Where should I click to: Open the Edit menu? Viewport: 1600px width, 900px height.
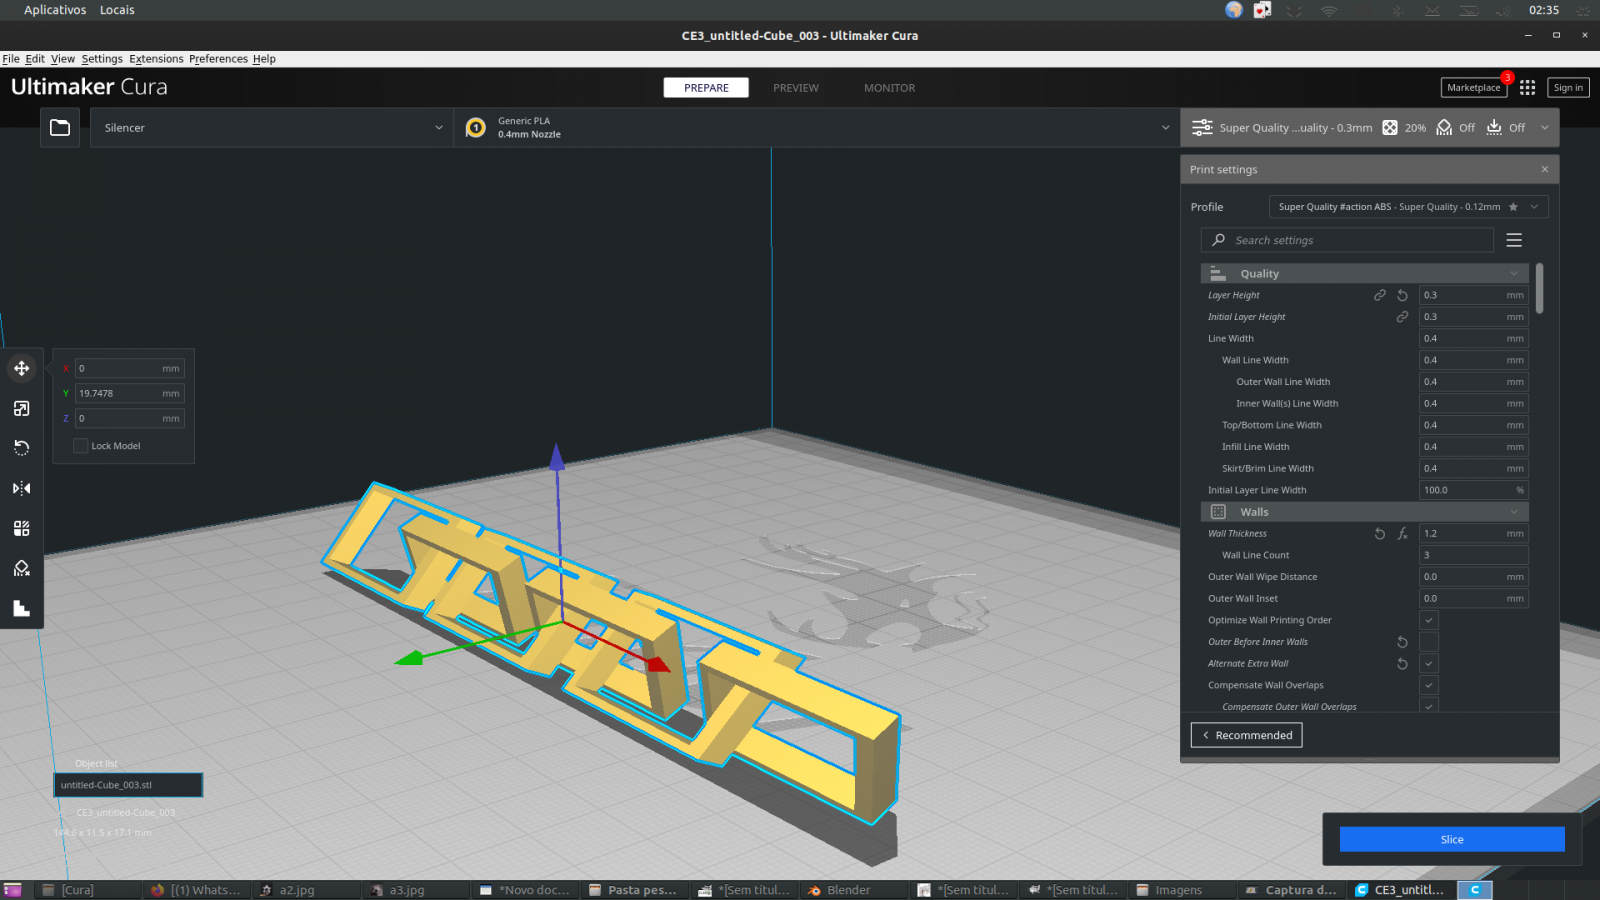click(x=35, y=59)
